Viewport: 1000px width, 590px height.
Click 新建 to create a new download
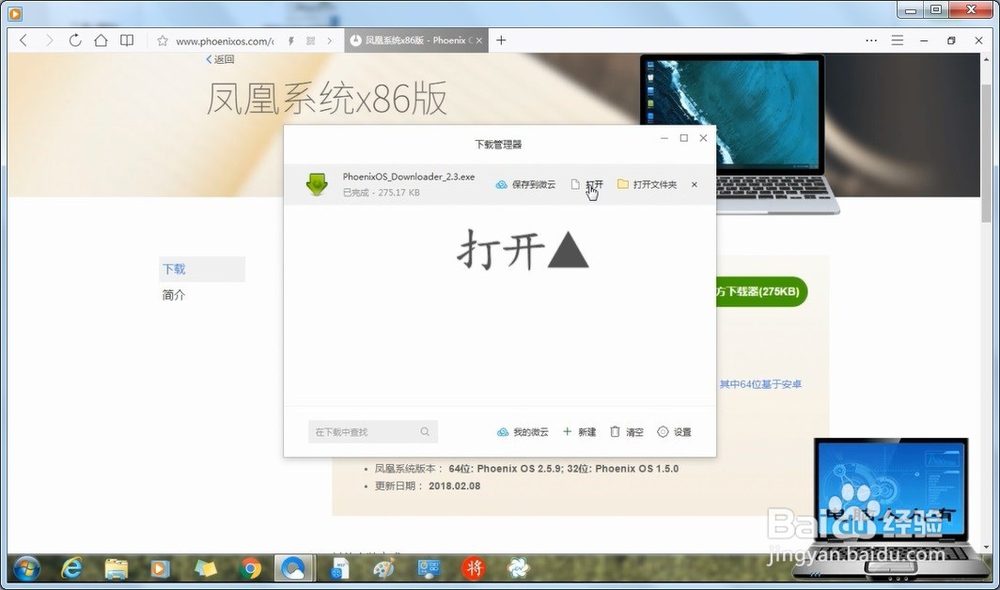(579, 432)
